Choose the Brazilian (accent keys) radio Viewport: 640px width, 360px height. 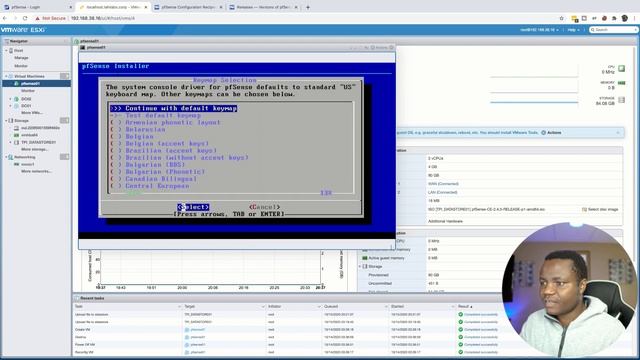[116, 151]
